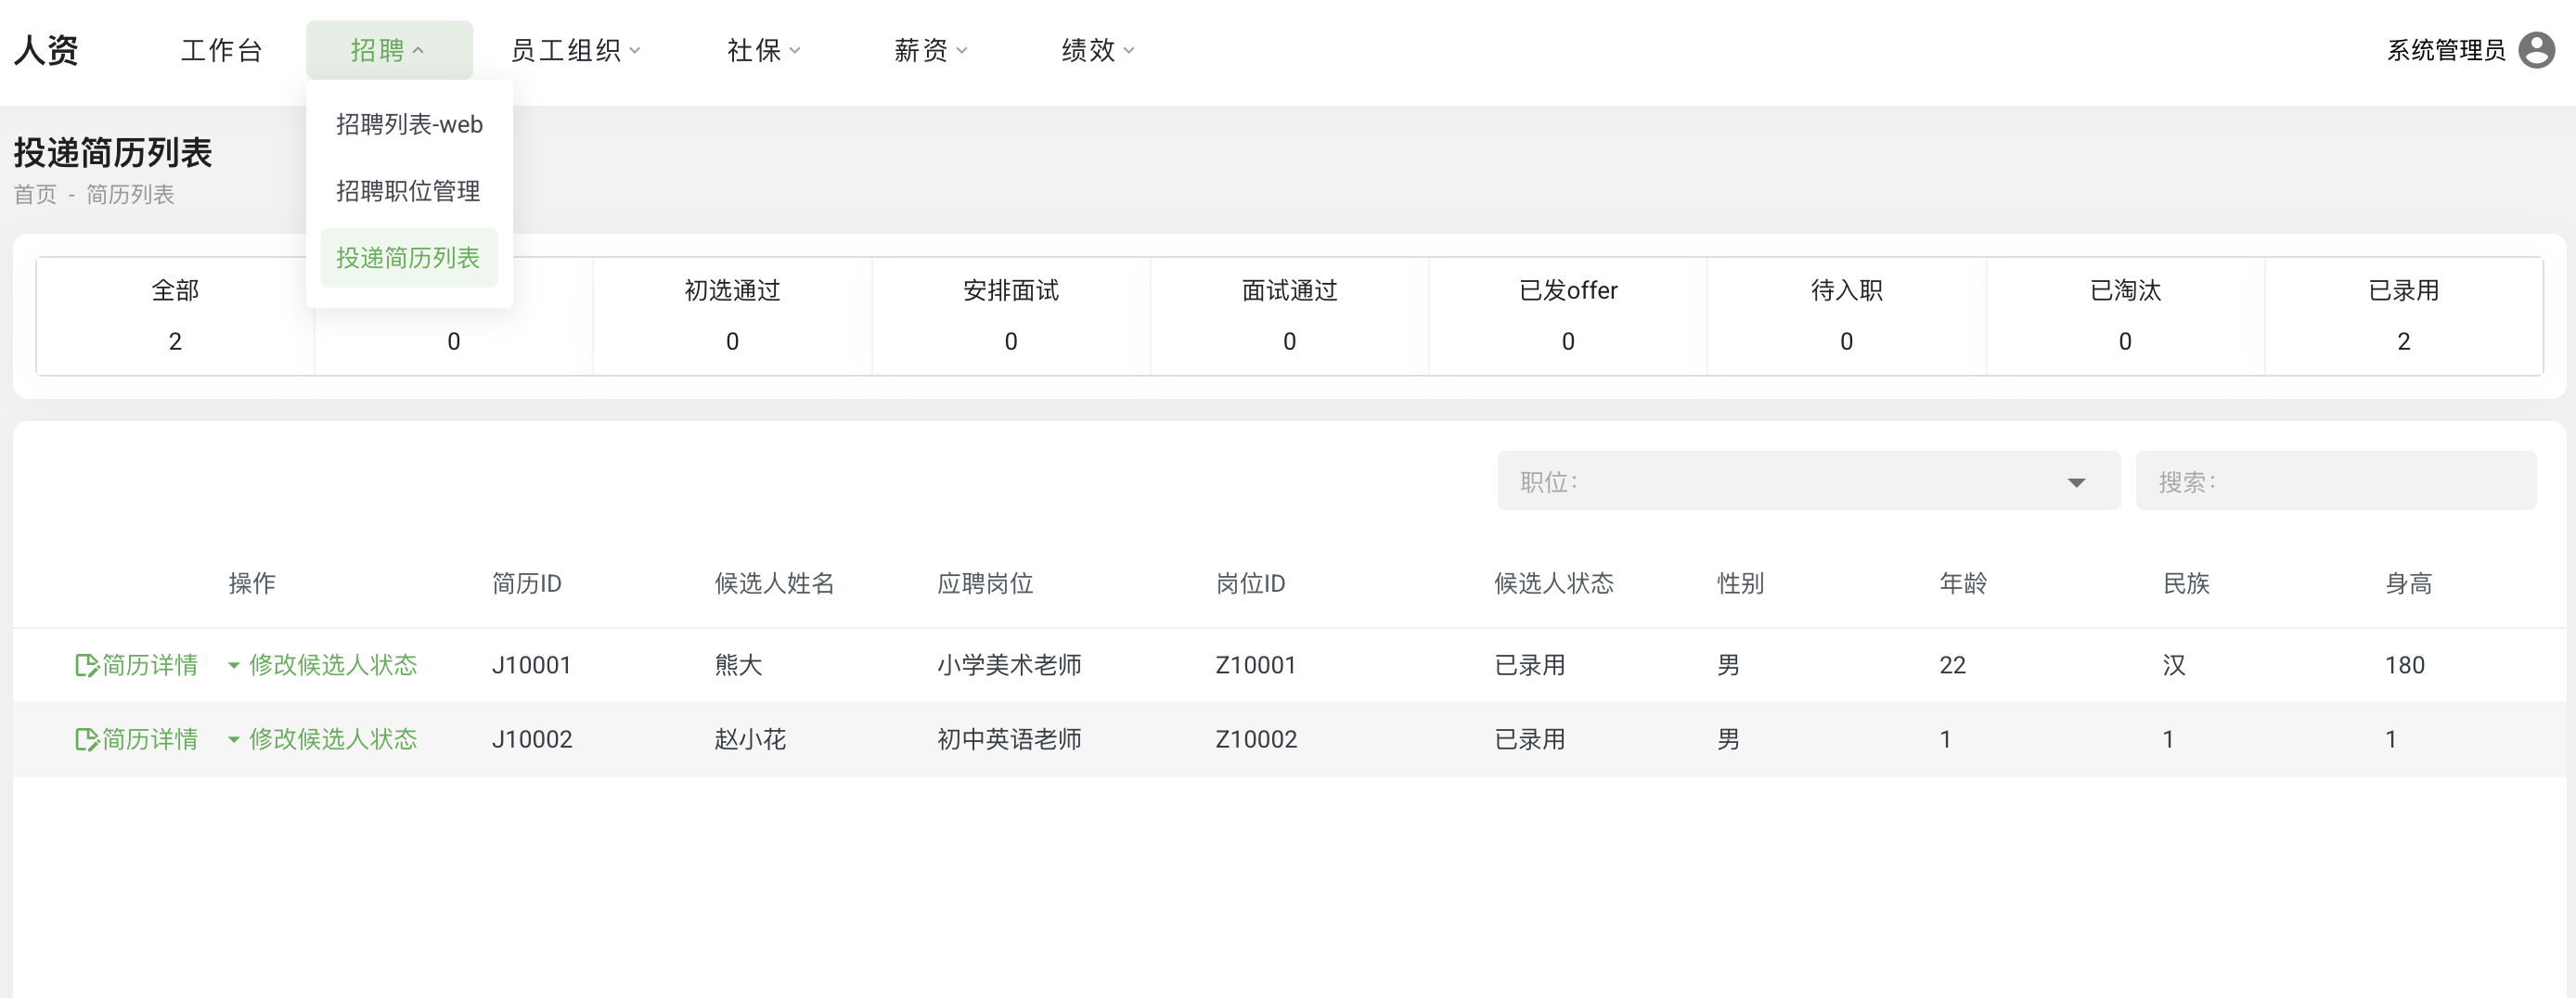Filter by 已录用 status card
The image size is (2576, 998).
point(2402,315)
